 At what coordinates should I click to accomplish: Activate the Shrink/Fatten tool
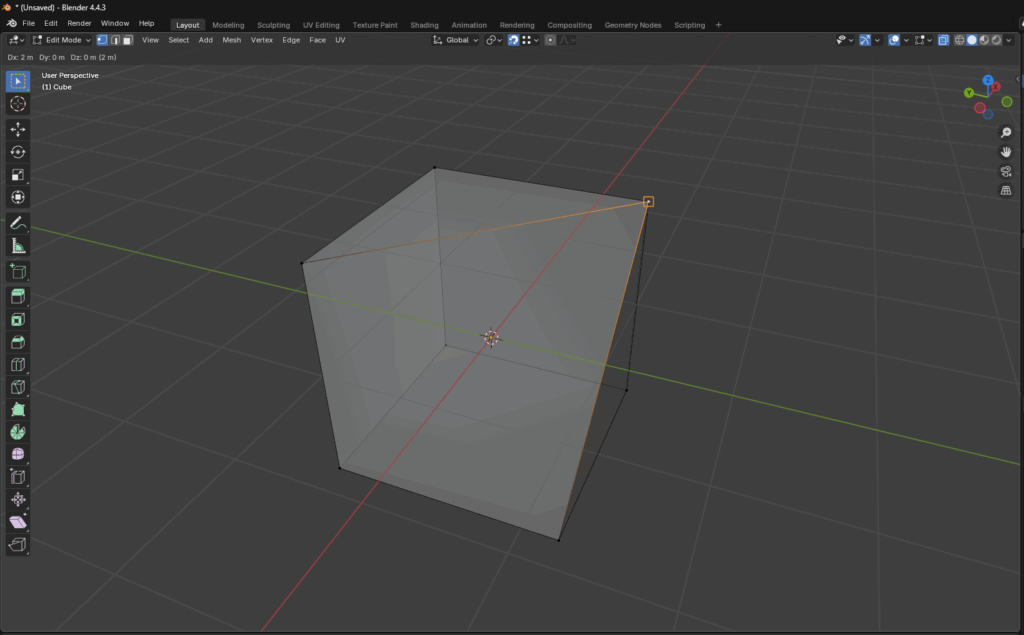pos(18,499)
